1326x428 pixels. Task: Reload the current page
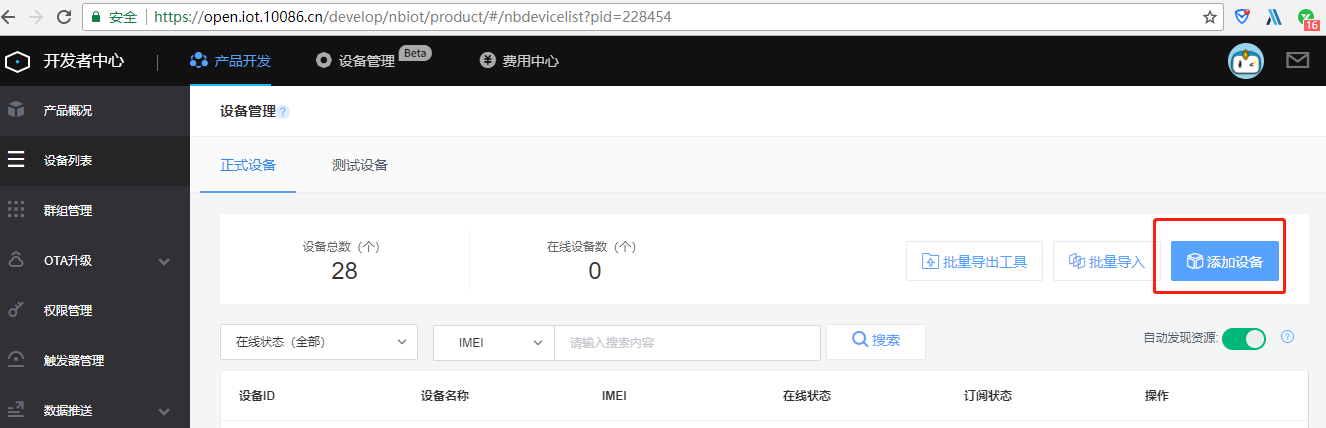pyautogui.click(x=64, y=17)
